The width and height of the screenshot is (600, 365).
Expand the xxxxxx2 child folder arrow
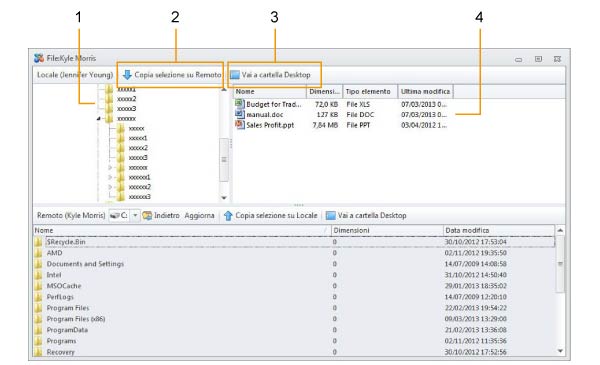(110, 187)
